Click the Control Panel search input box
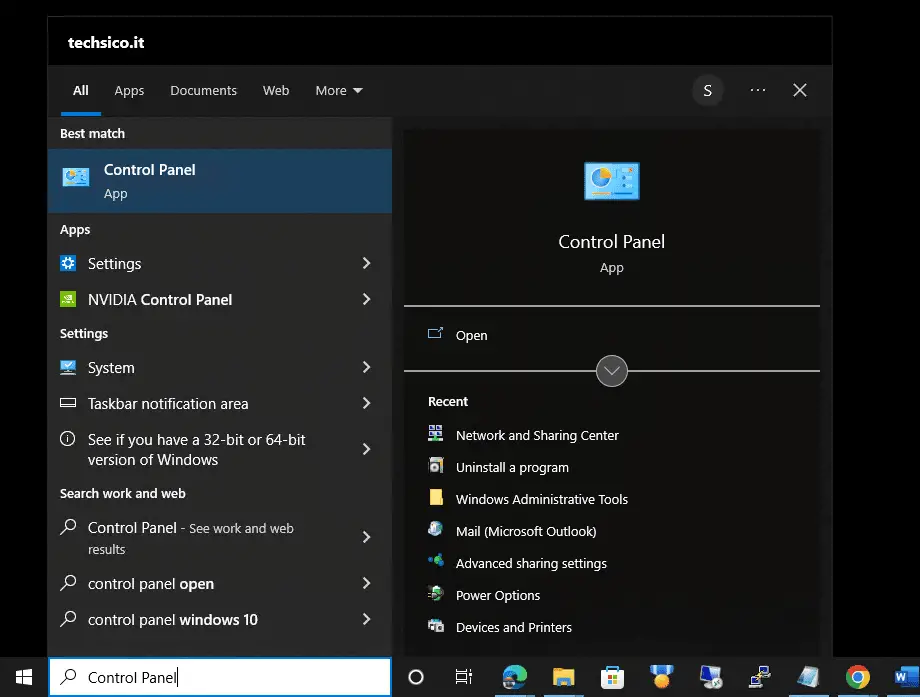920x697 pixels. click(220, 677)
